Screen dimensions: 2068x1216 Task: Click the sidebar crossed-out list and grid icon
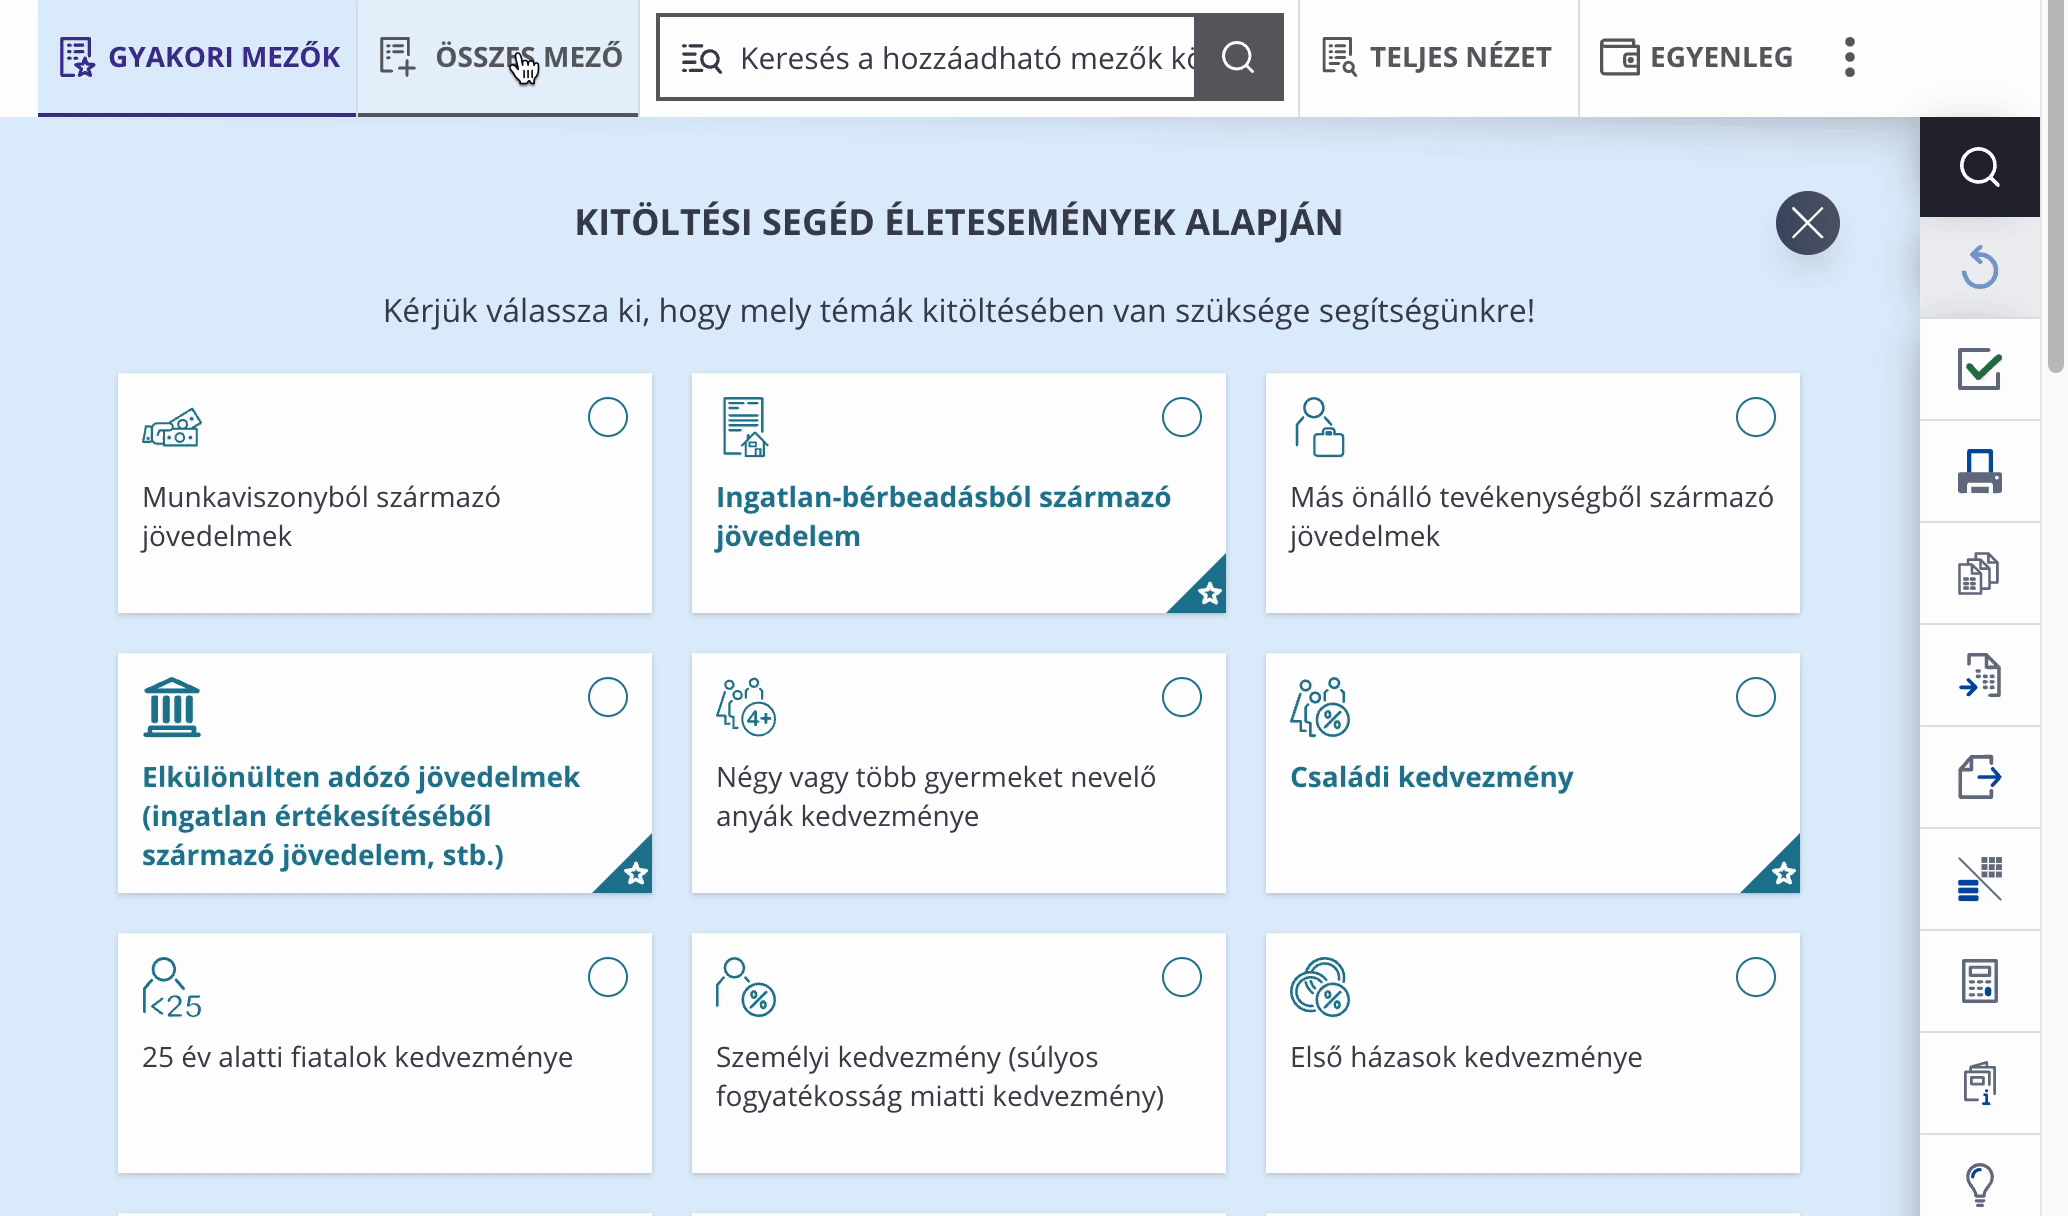[1979, 879]
